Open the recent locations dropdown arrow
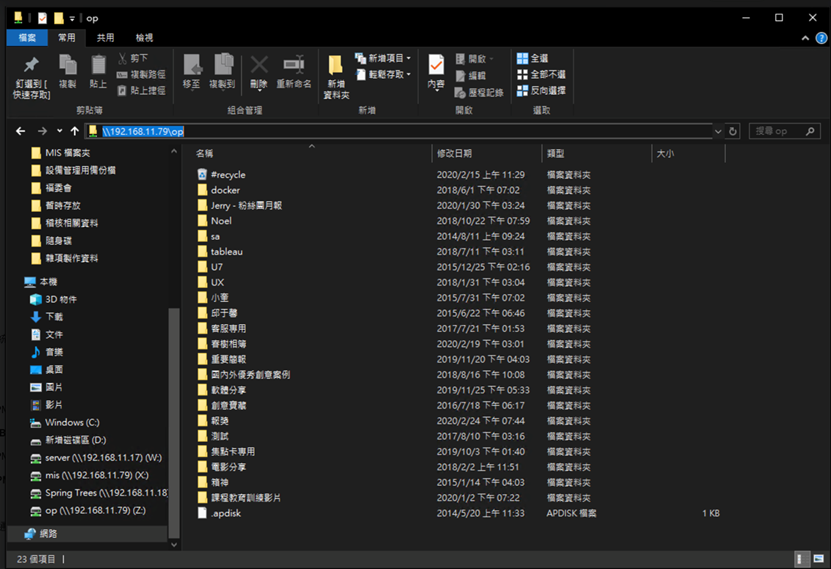This screenshot has height=569, width=831. (59, 131)
